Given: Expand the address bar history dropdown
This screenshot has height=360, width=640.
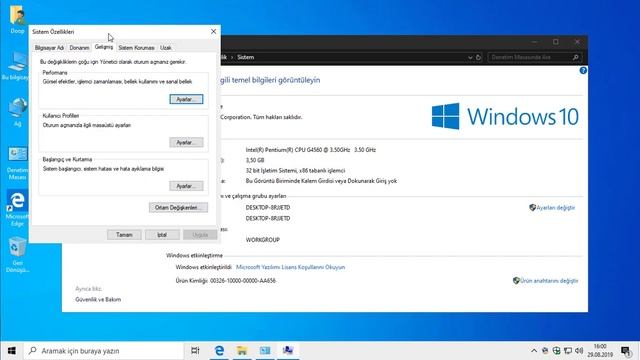Looking at the screenshot, I should tap(470, 57).
